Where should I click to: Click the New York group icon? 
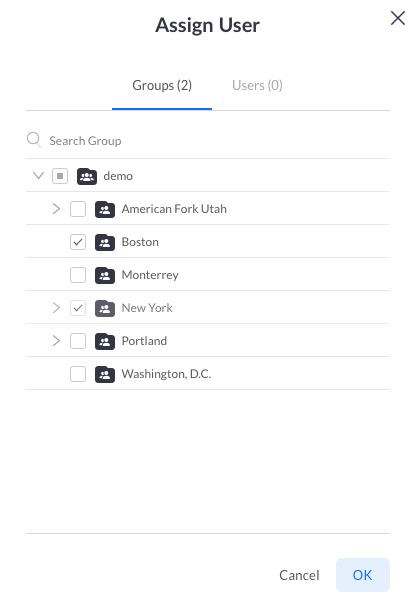[105, 308]
